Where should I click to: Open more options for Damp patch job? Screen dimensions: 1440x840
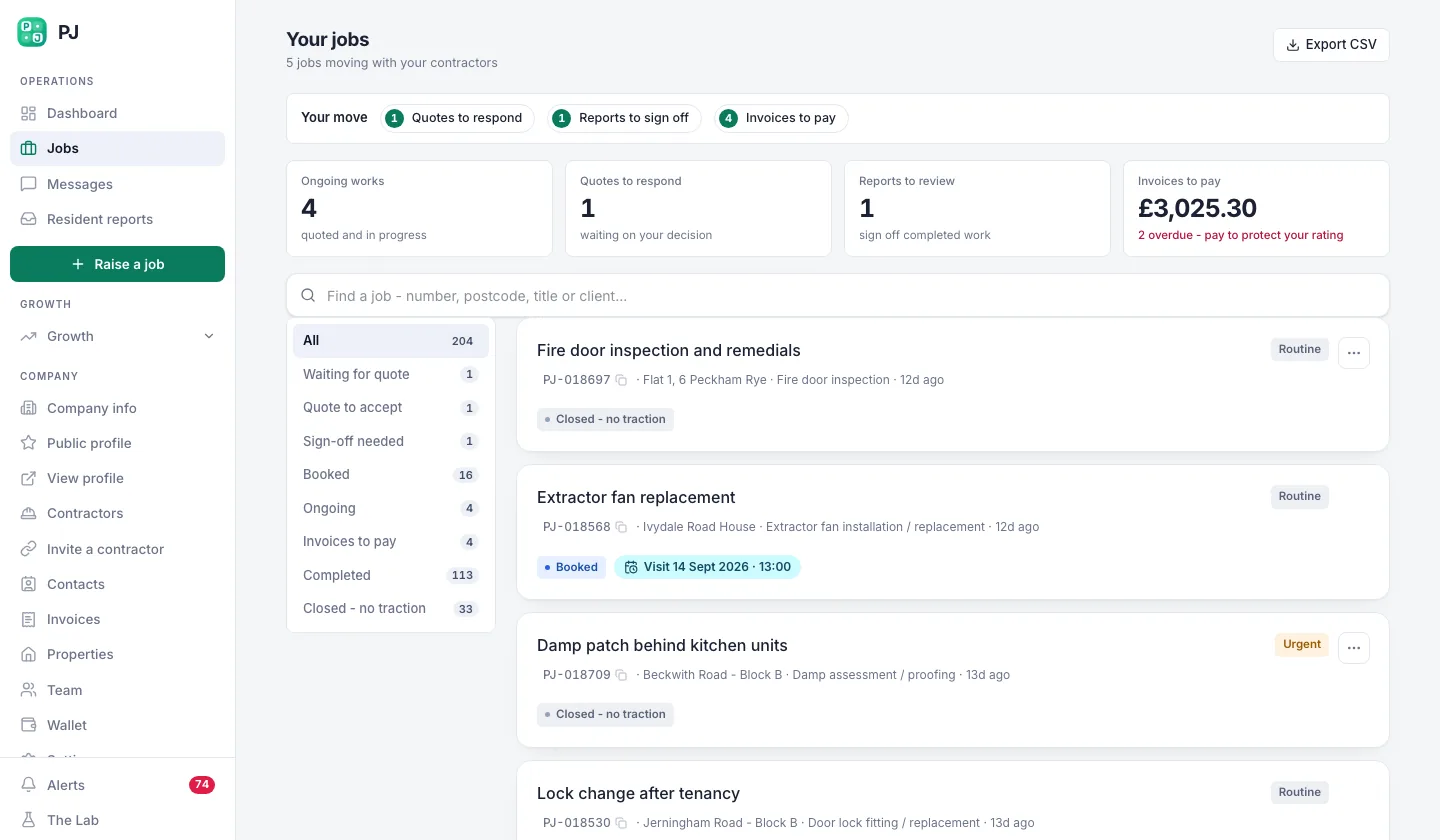pos(1354,648)
